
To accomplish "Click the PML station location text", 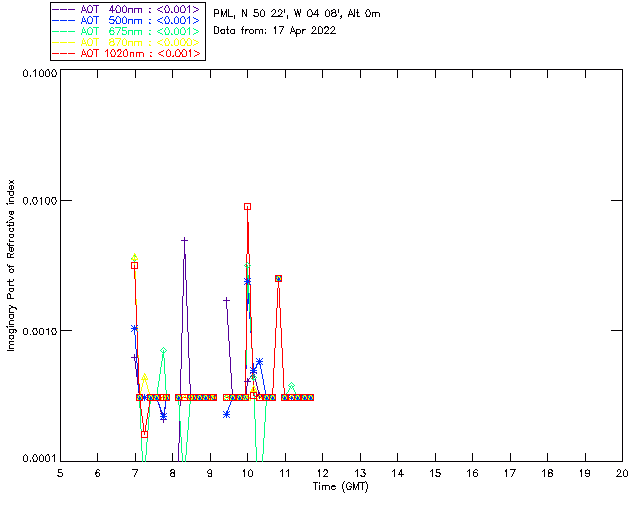I will (x=297, y=14).
